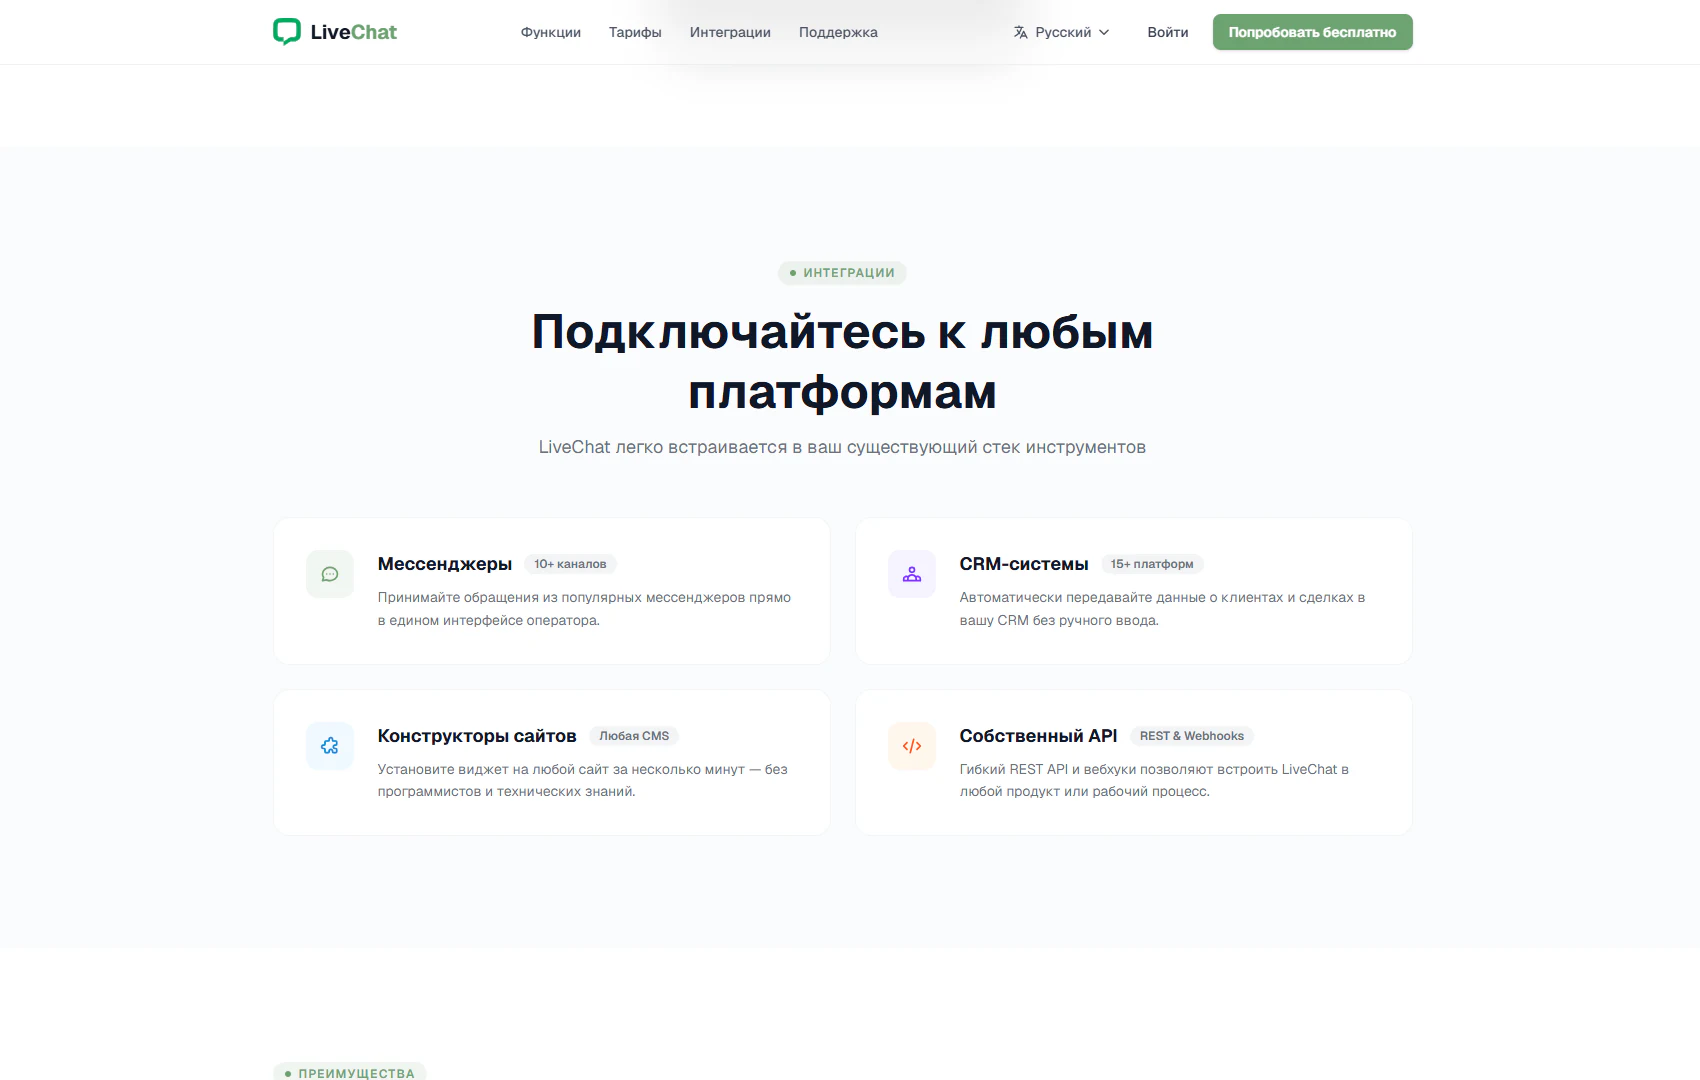
Task: Go to the Тарифы nav link
Action: [635, 32]
